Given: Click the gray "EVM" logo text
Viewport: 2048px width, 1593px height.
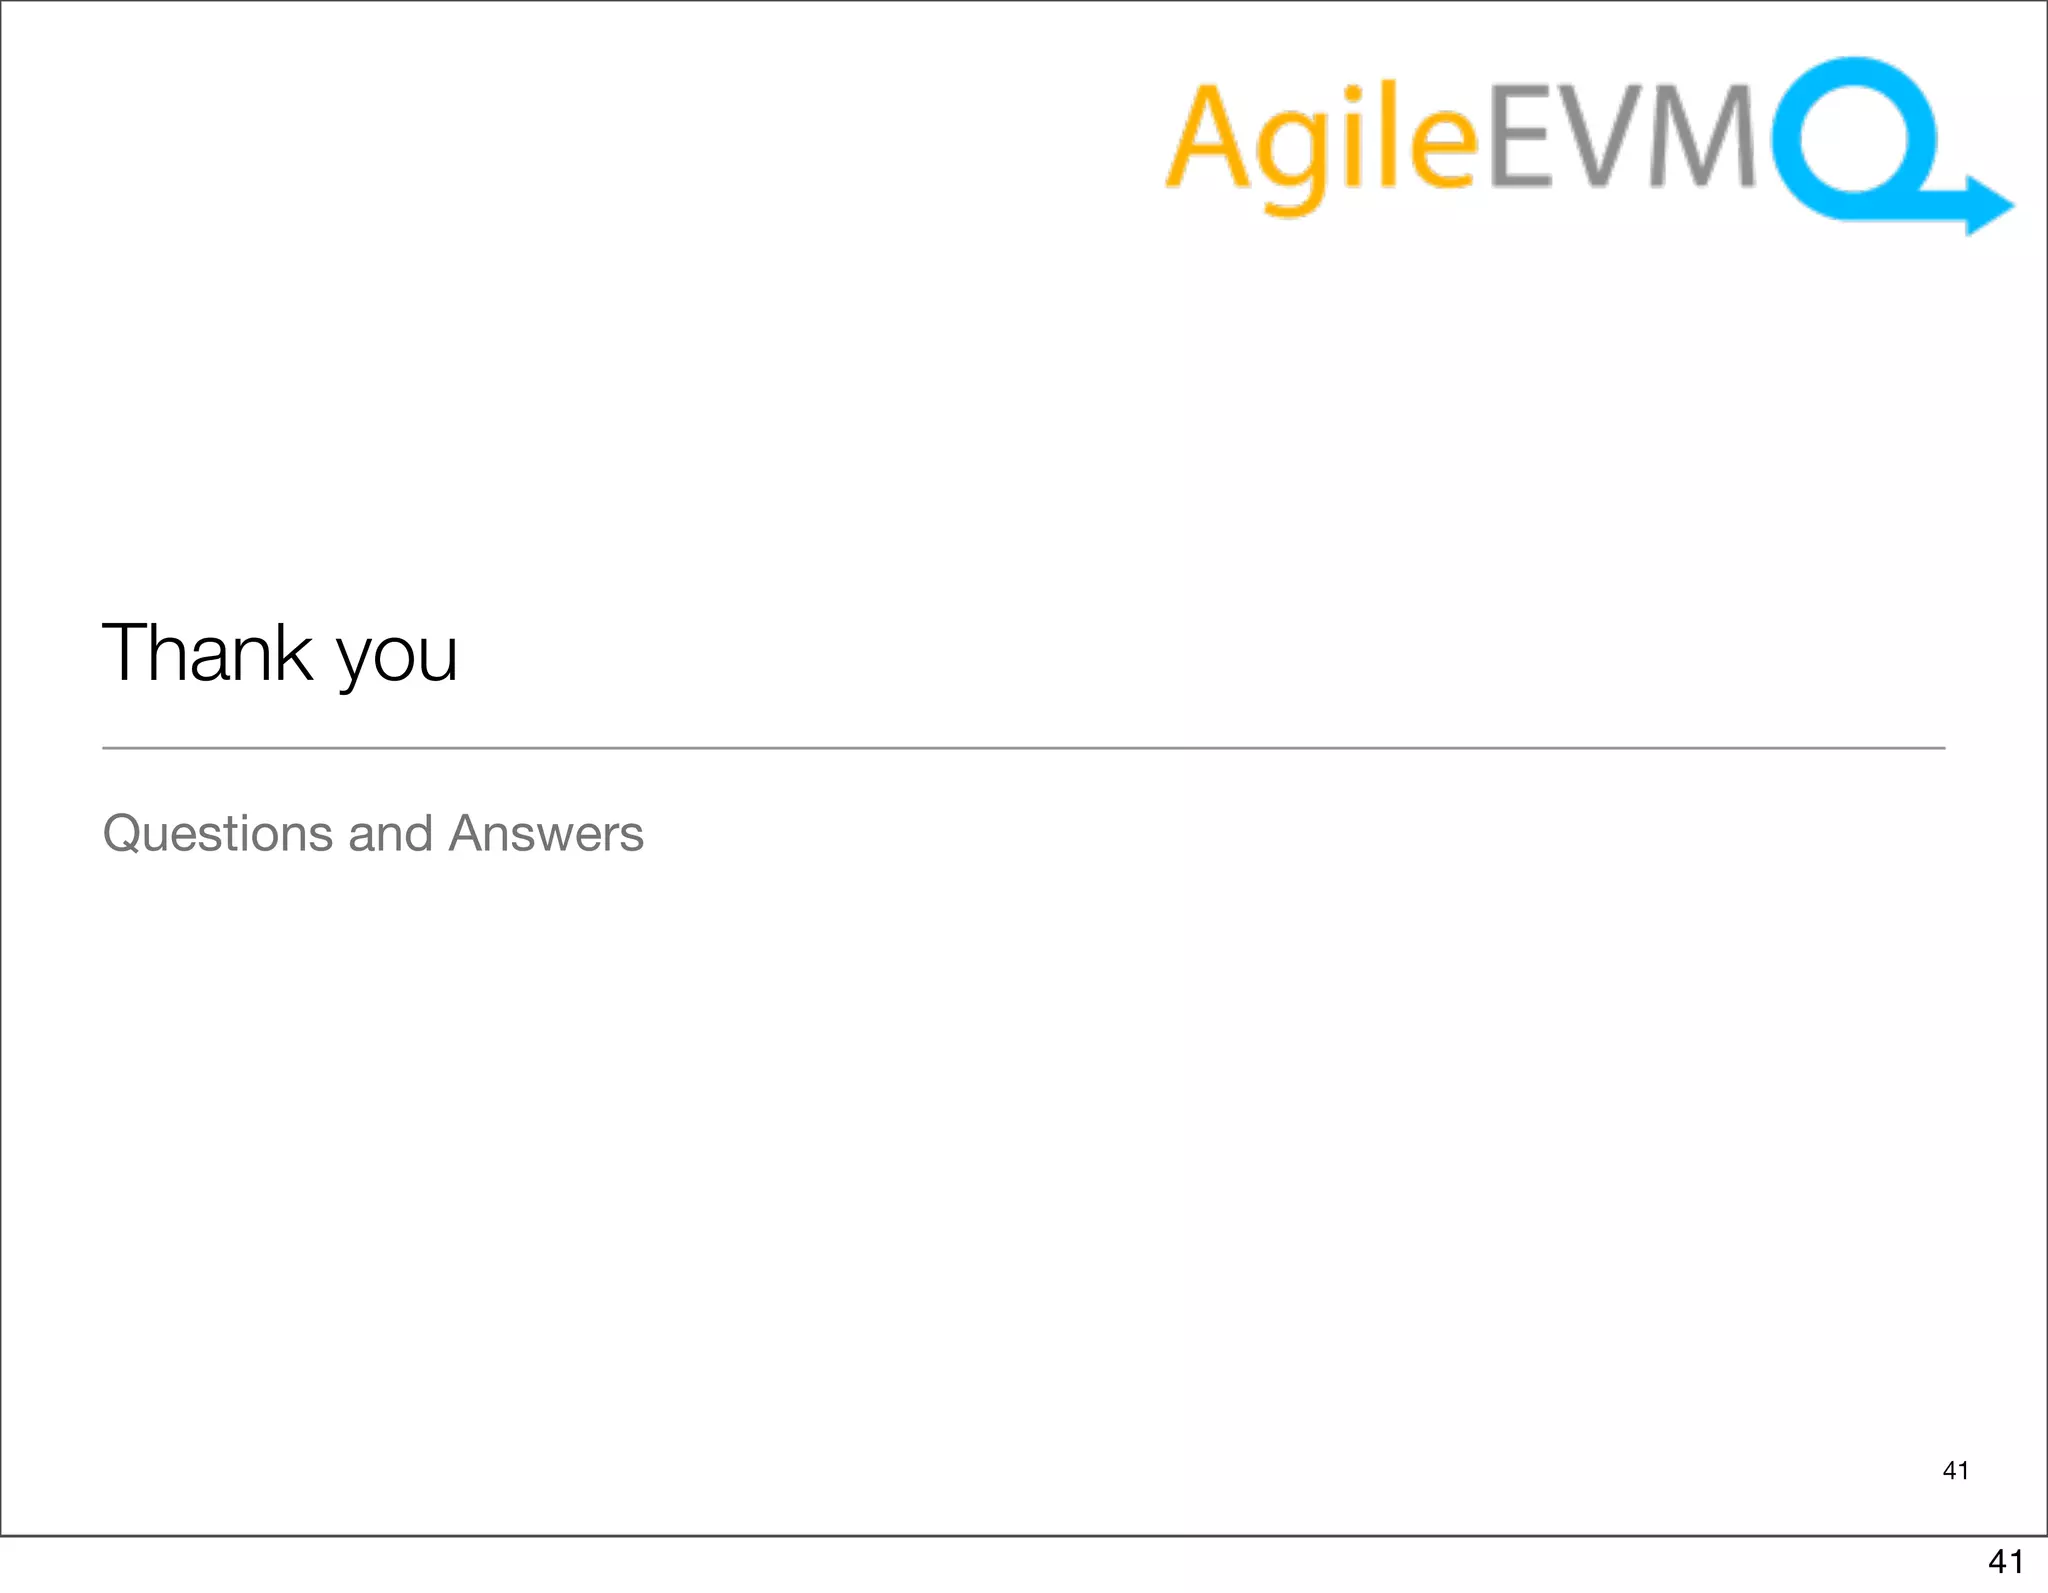Looking at the screenshot, I should pyautogui.click(x=1622, y=136).
